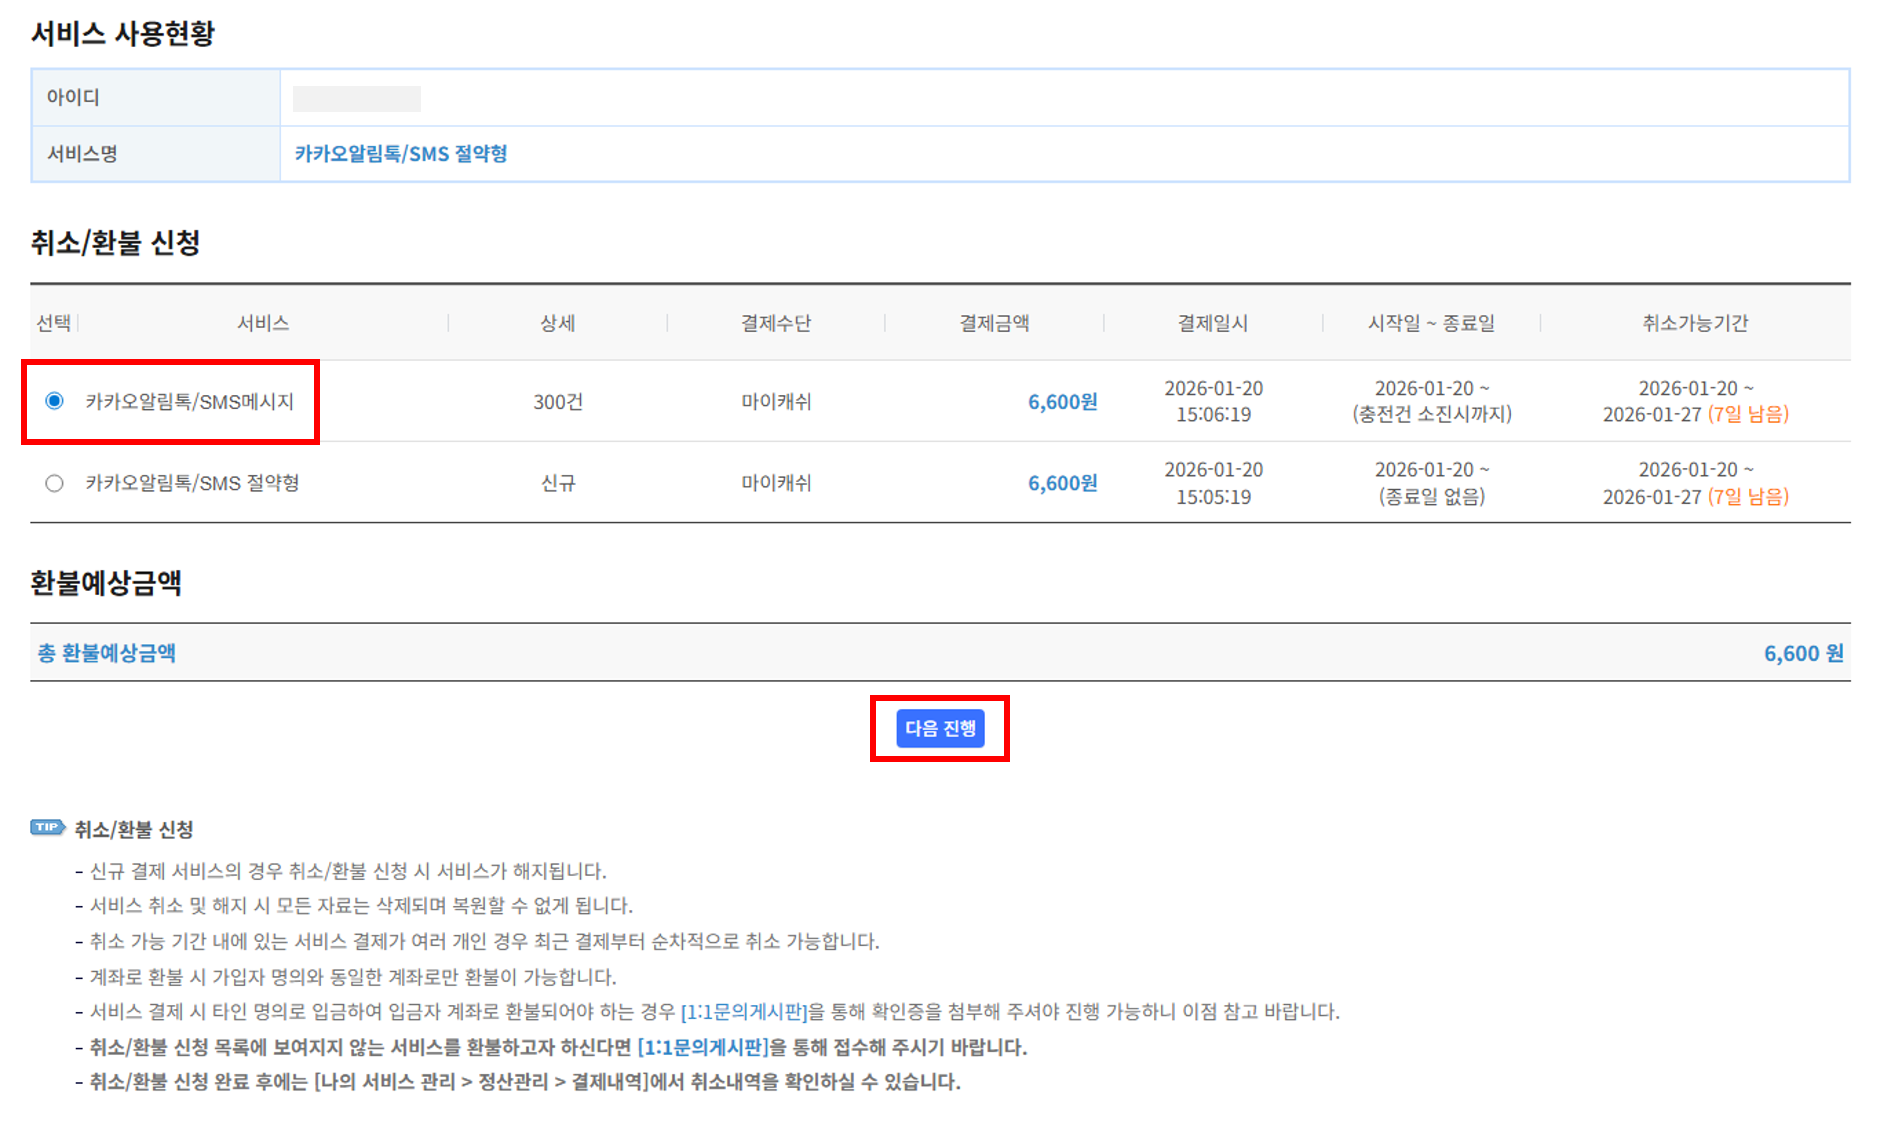Open the 카카오알림톡/SMS 절약형 service name link

[x=400, y=154]
